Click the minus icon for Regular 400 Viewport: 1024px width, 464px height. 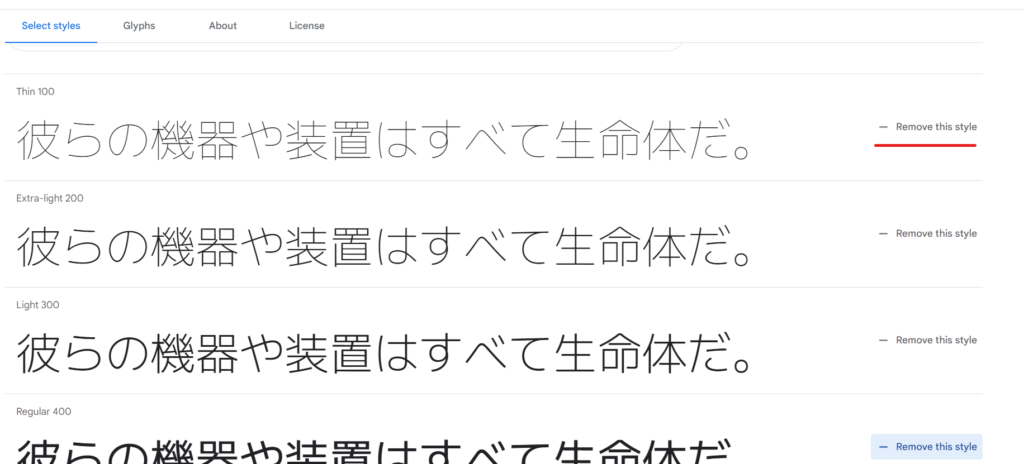[x=884, y=446]
